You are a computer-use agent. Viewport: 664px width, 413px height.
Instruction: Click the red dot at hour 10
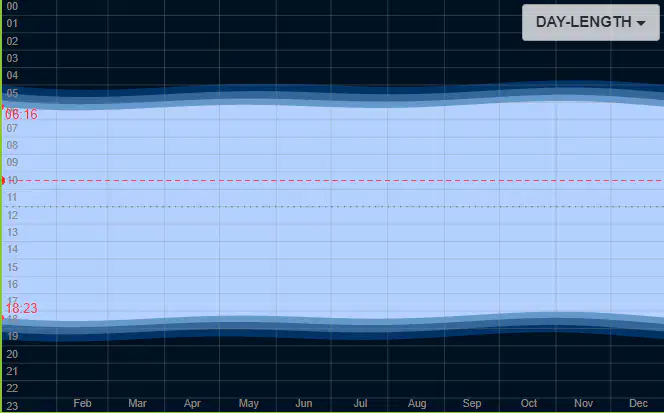[3, 180]
